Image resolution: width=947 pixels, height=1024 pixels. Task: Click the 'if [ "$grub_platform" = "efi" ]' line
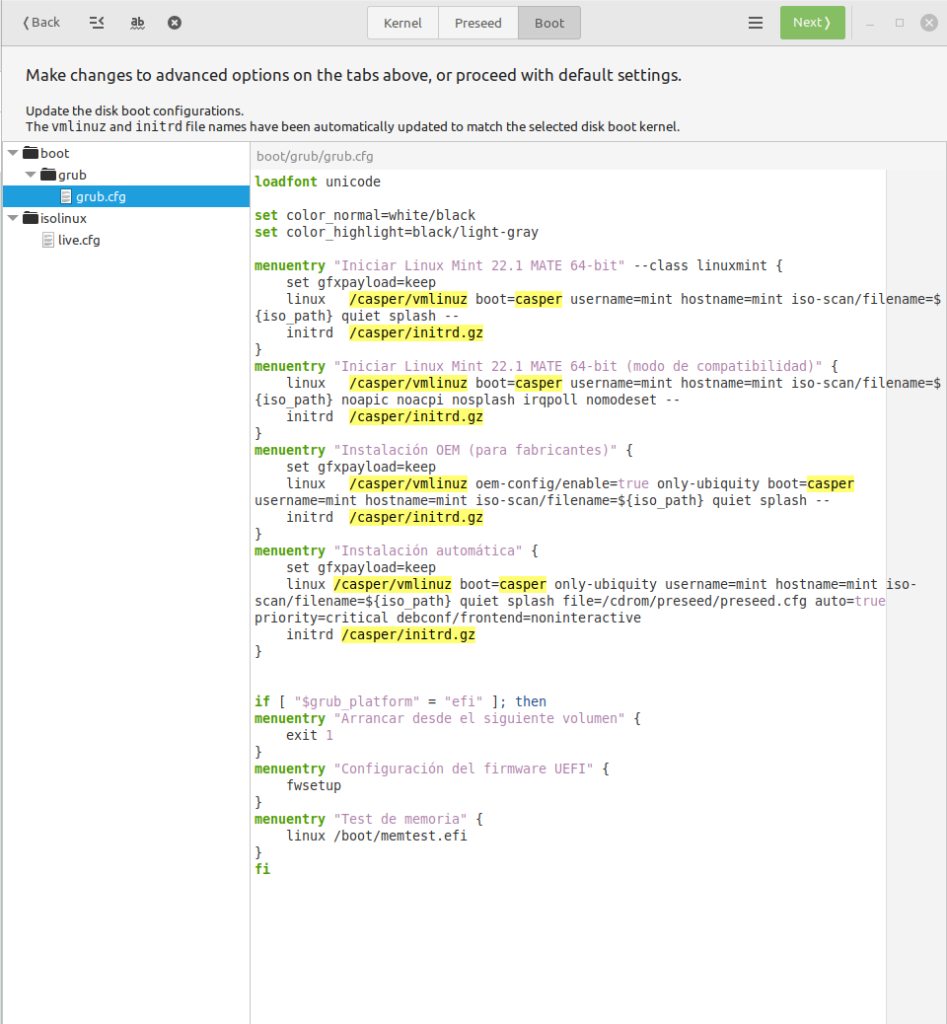[x=400, y=701]
